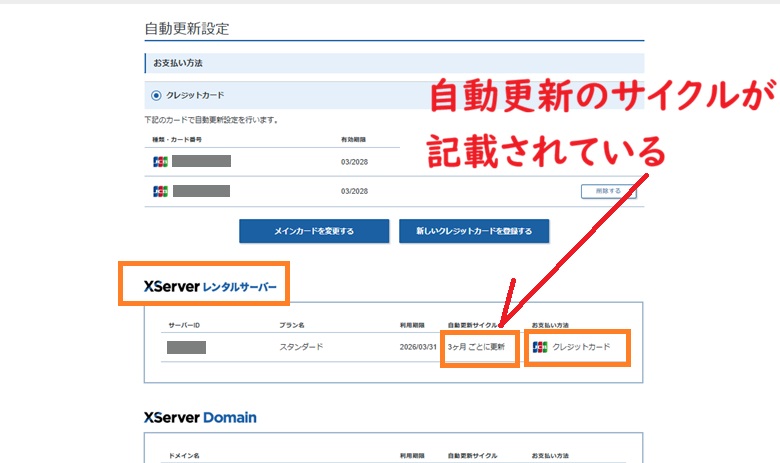
Task: Click the サーバーID column header
Action: coord(184,325)
